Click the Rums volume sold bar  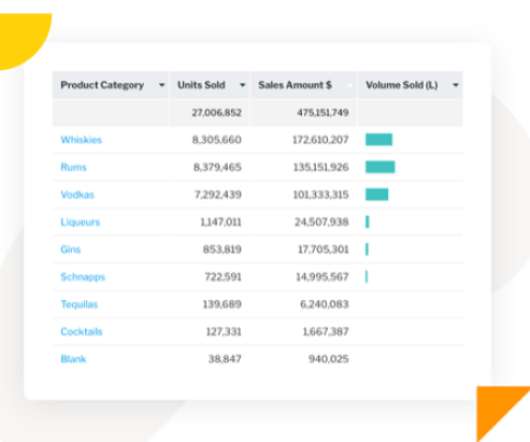(380, 167)
